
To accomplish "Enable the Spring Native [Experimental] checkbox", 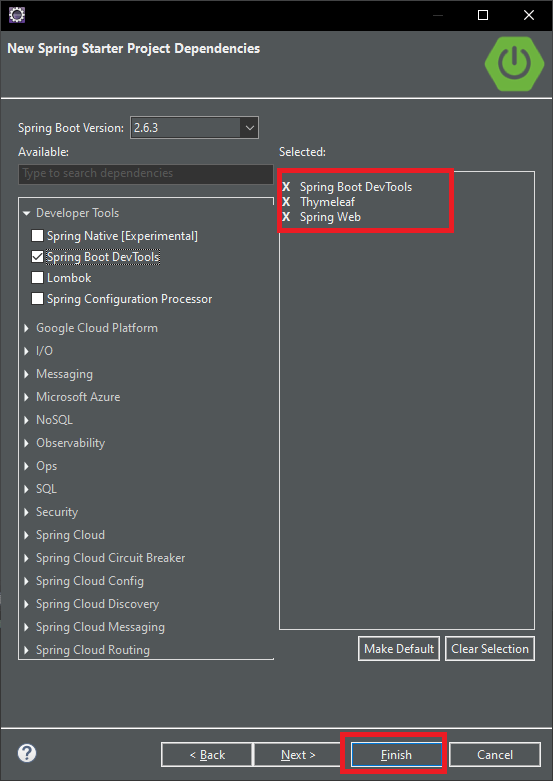I will coord(37,236).
